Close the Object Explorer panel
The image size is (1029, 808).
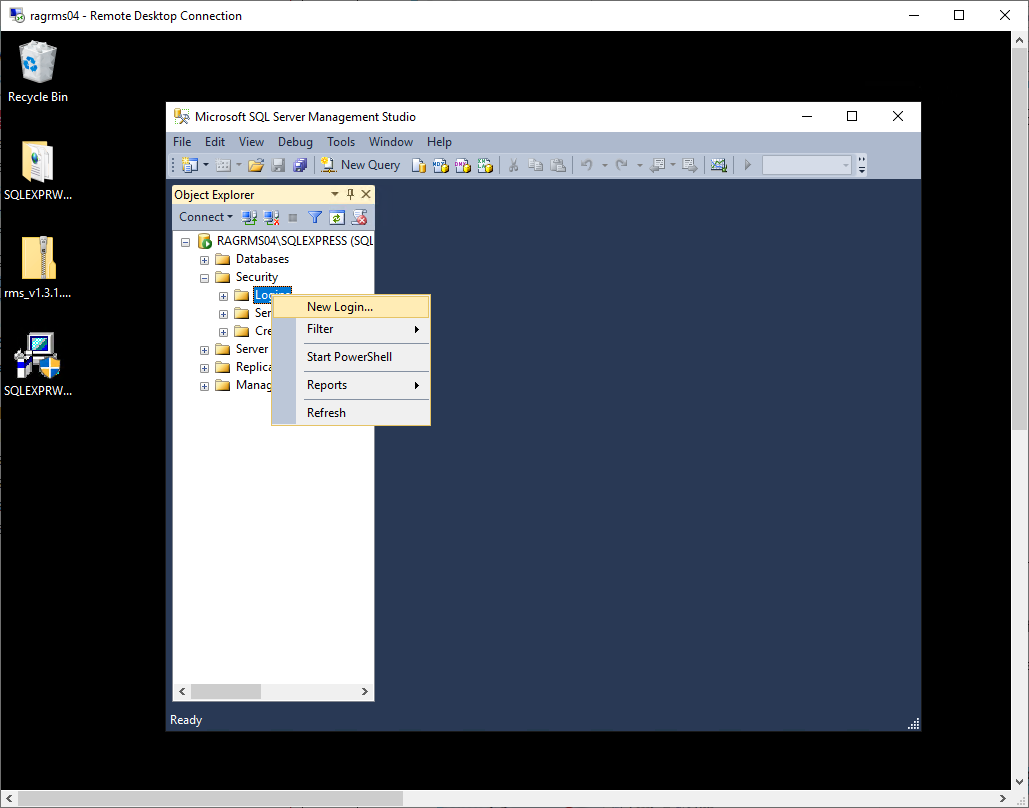(366, 194)
